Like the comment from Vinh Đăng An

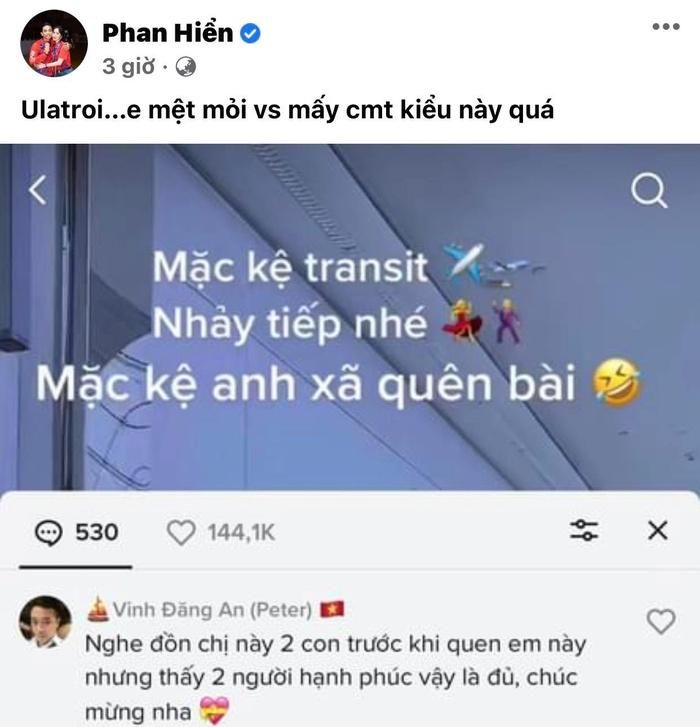coord(661,621)
